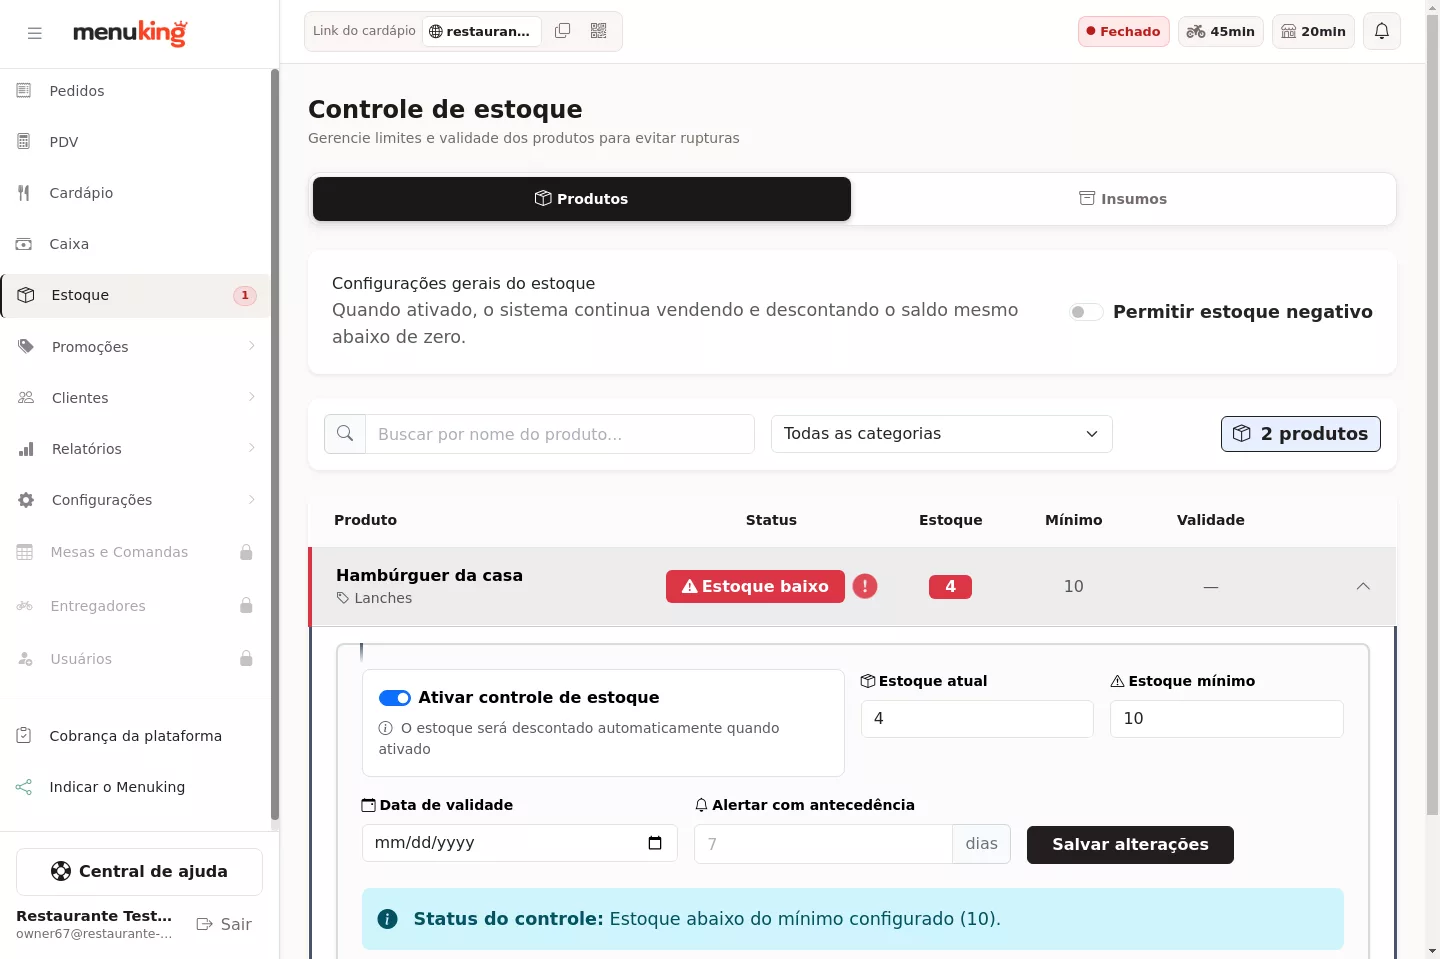Click the Hambúrguer da casa product name
The width and height of the screenshot is (1440, 959).
[x=429, y=575]
